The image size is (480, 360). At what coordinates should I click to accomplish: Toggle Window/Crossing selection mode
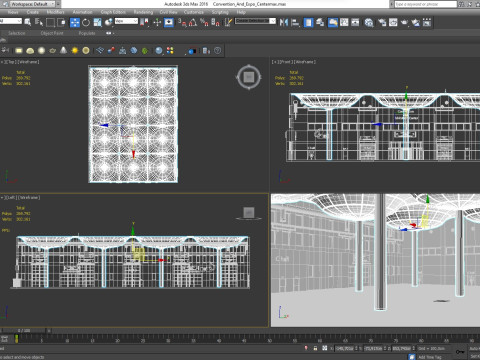62,22
